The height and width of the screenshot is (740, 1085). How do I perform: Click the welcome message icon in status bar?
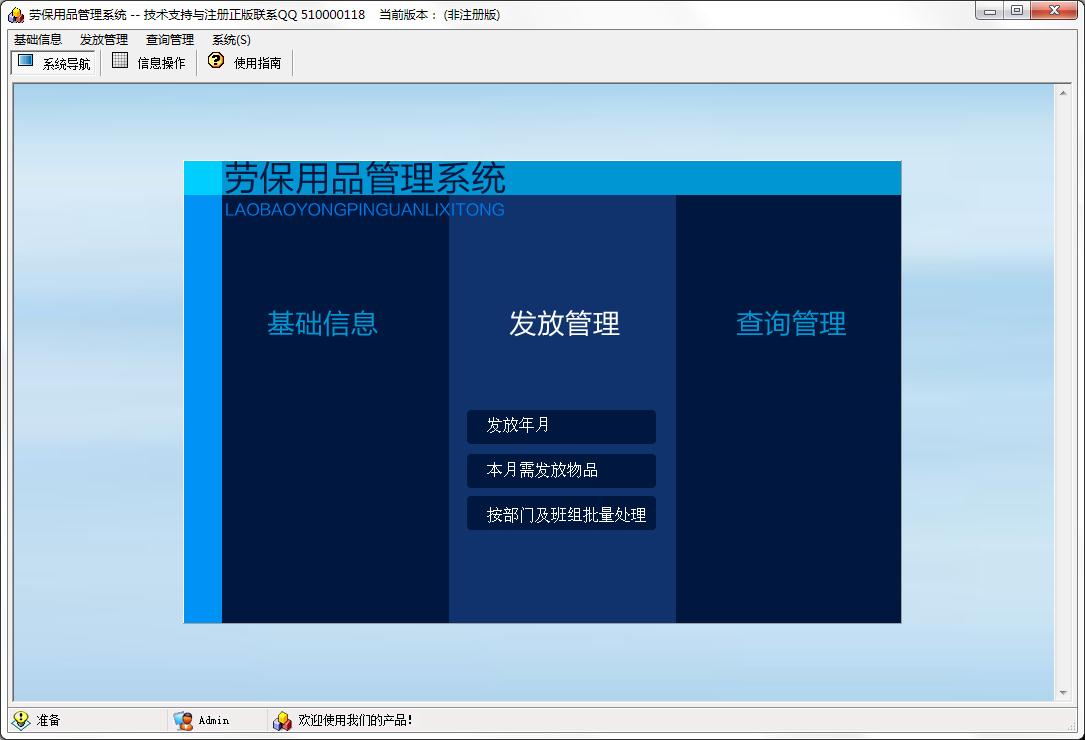click(x=282, y=720)
